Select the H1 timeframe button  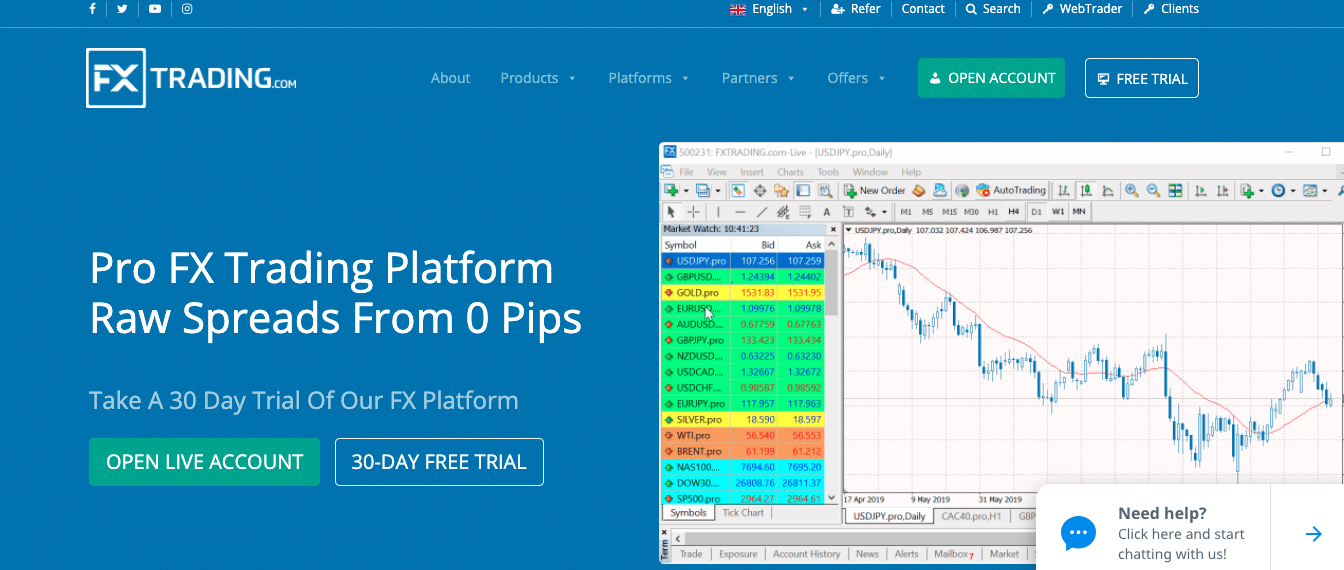click(993, 211)
